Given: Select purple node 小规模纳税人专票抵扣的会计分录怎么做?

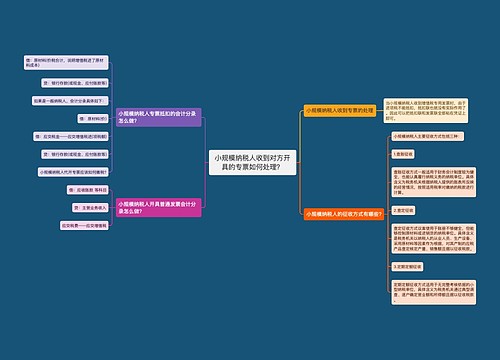Looking at the screenshot, I should (159, 117).
